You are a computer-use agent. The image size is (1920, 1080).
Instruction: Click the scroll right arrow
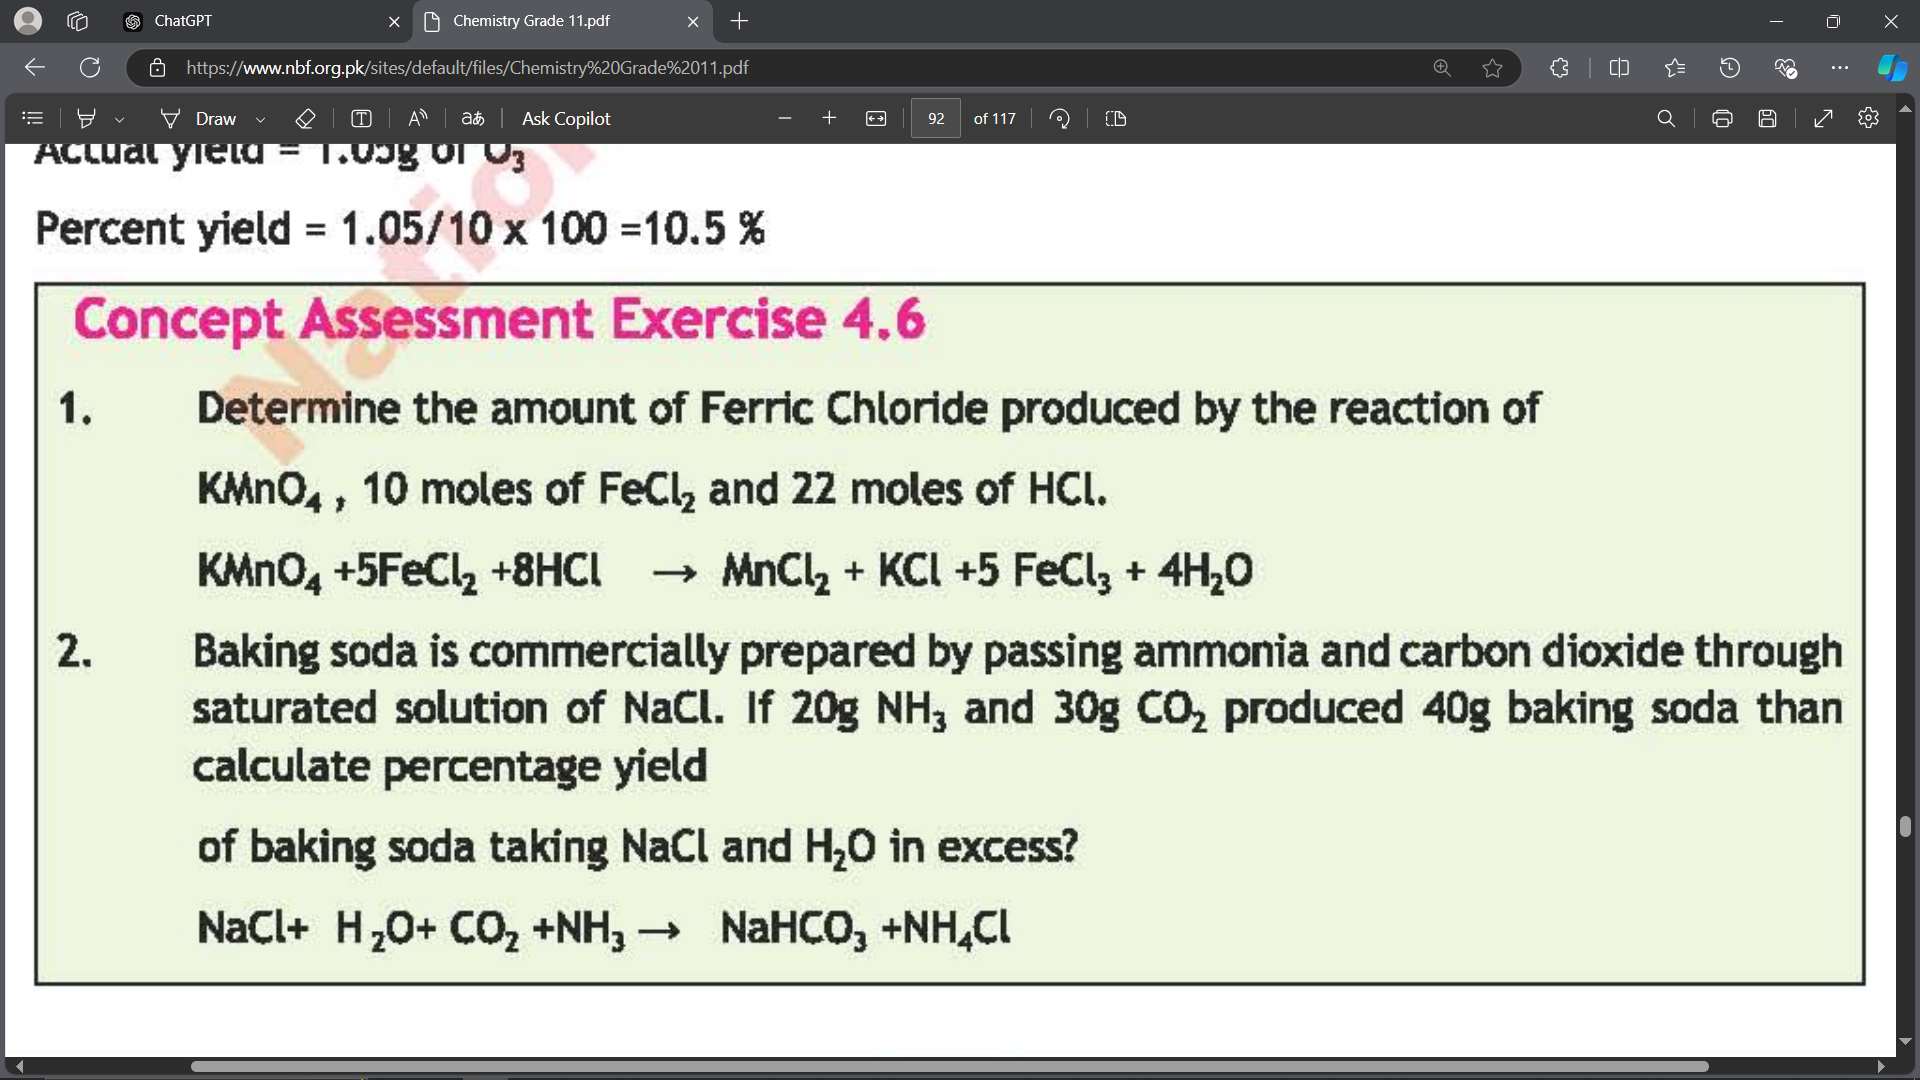[x=1881, y=1067]
